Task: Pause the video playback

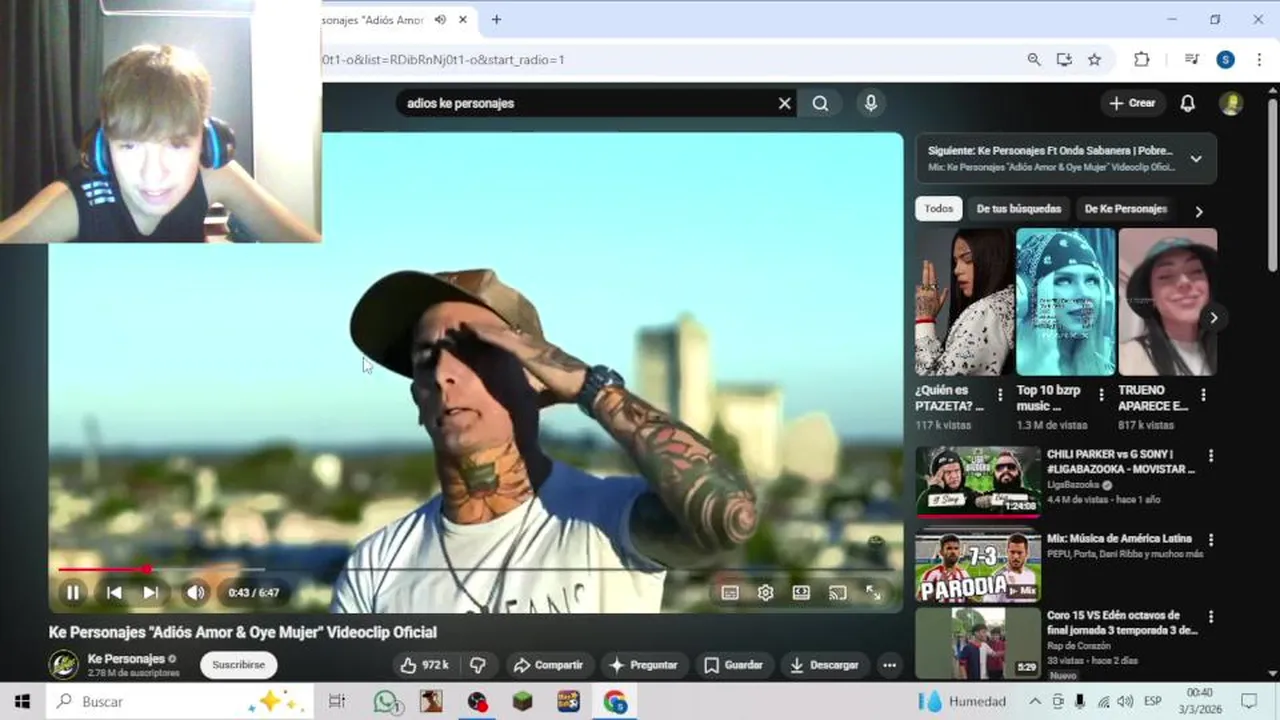Action: point(73,593)
